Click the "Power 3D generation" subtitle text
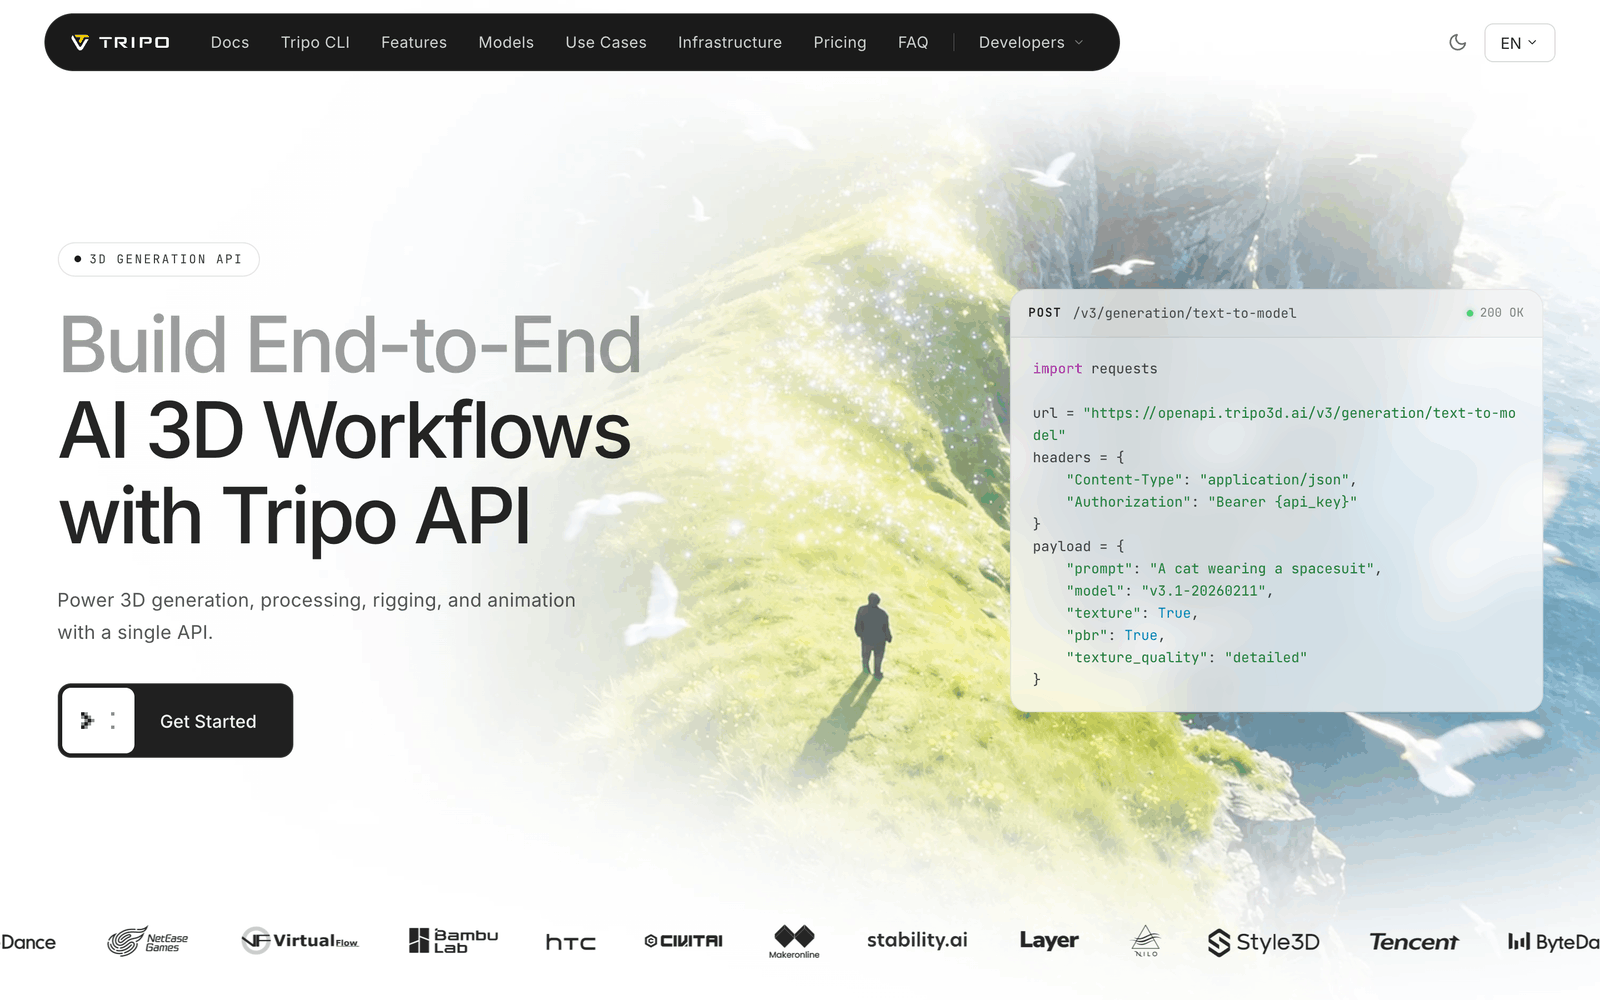This screenshot has height=1000, width=1600. pos(316,616)
